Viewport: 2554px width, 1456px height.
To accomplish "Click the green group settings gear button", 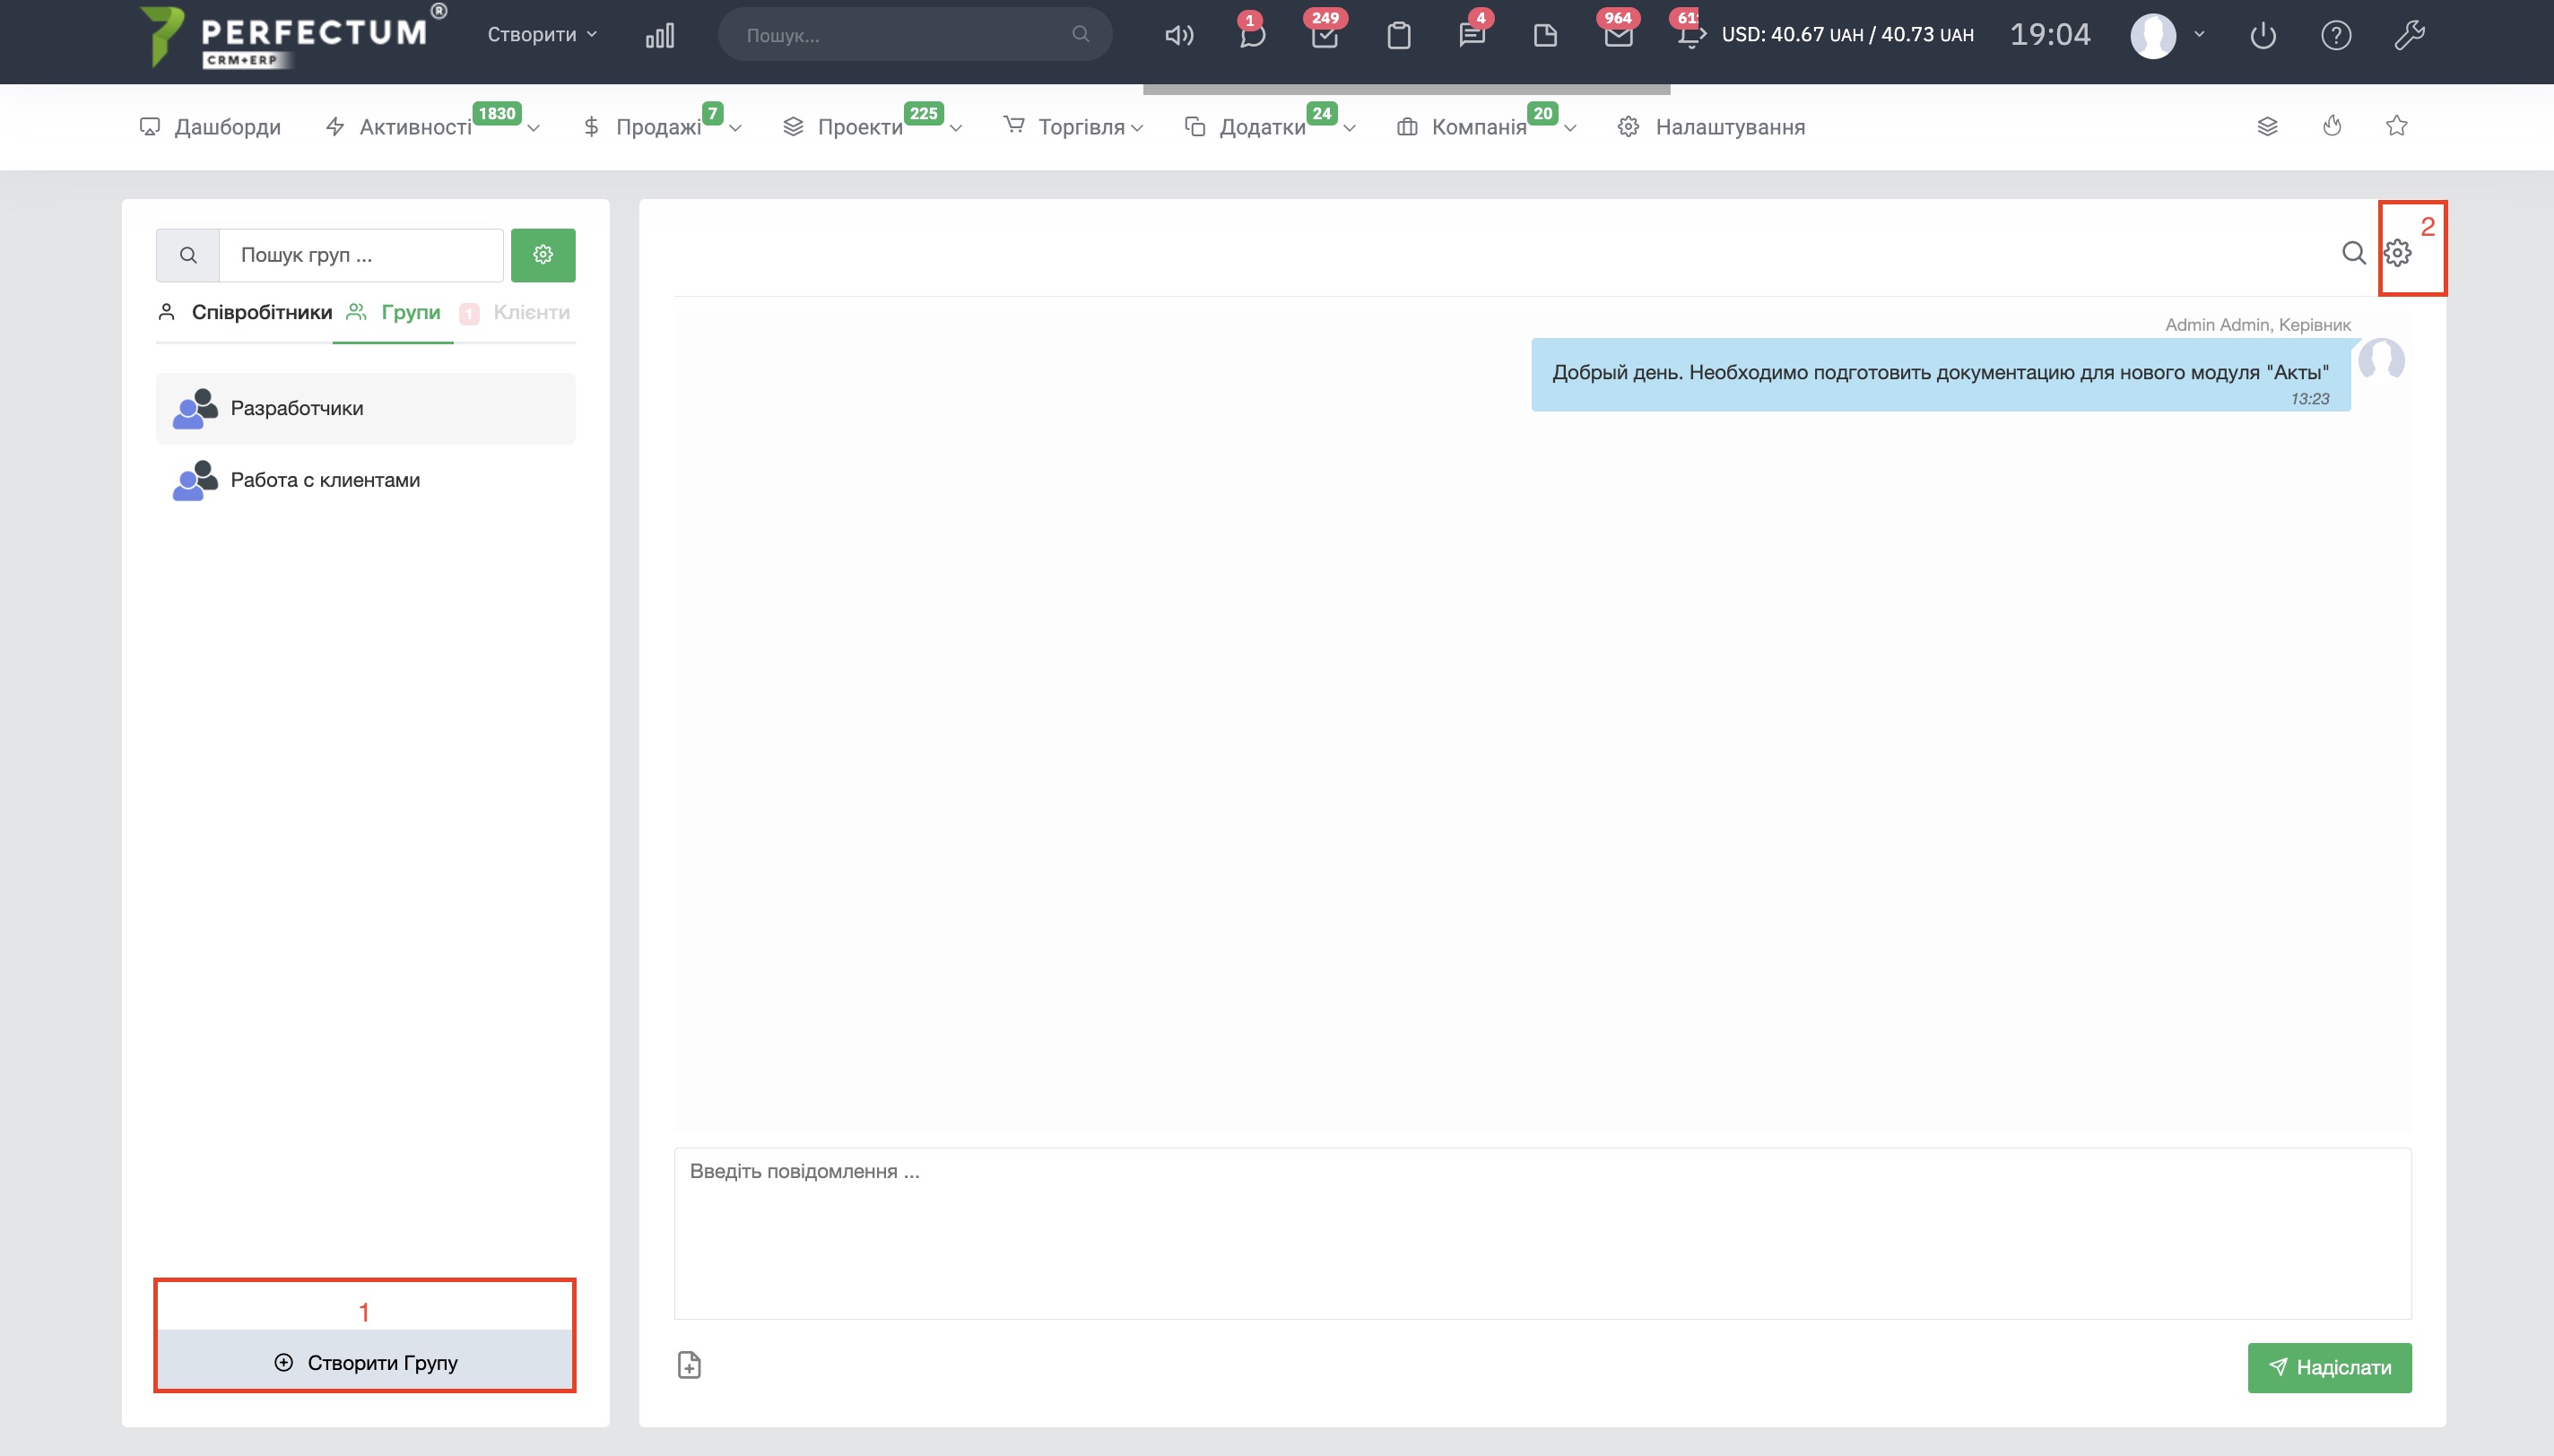I will point(543,255).
